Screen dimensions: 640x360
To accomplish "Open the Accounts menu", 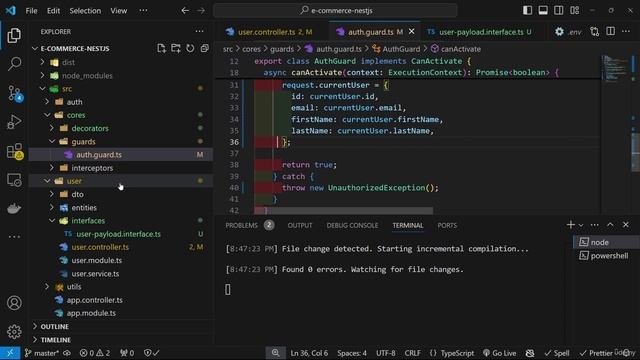I will [14, 303].
